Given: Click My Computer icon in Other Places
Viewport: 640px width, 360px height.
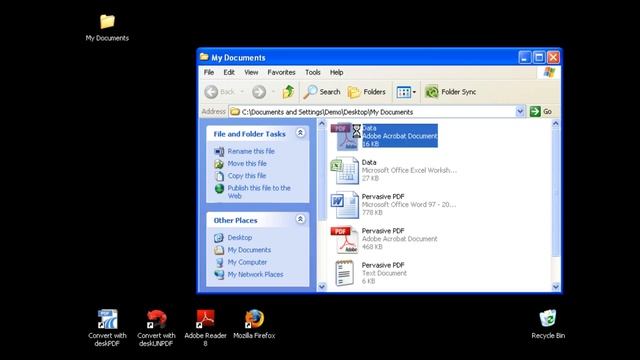Looking at the screenshot, I should click(219, 262).
